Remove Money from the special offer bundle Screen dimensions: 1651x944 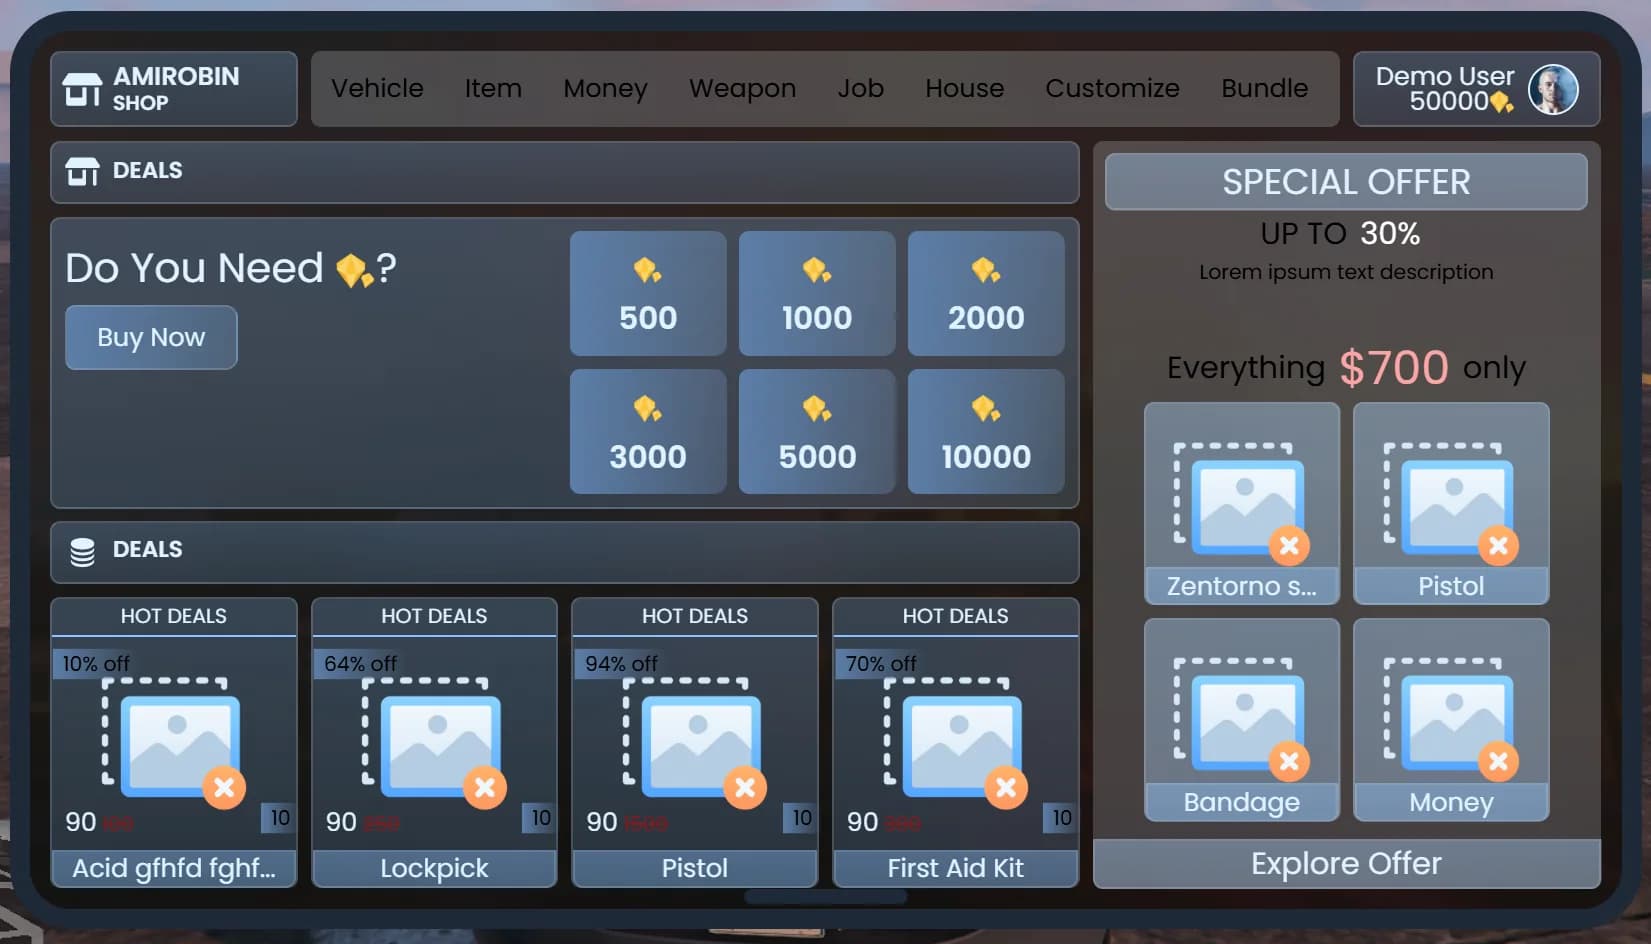point(1499,762)
